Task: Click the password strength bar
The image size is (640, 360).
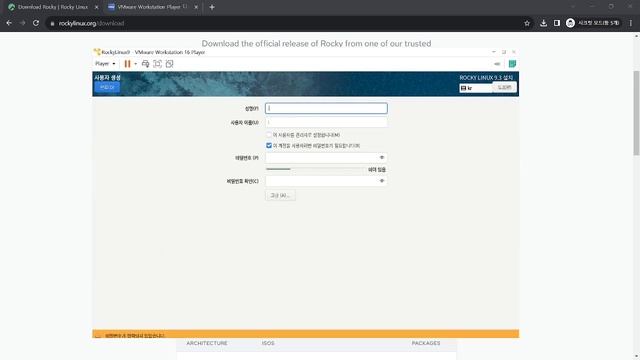Action: (x=315, y=169)
